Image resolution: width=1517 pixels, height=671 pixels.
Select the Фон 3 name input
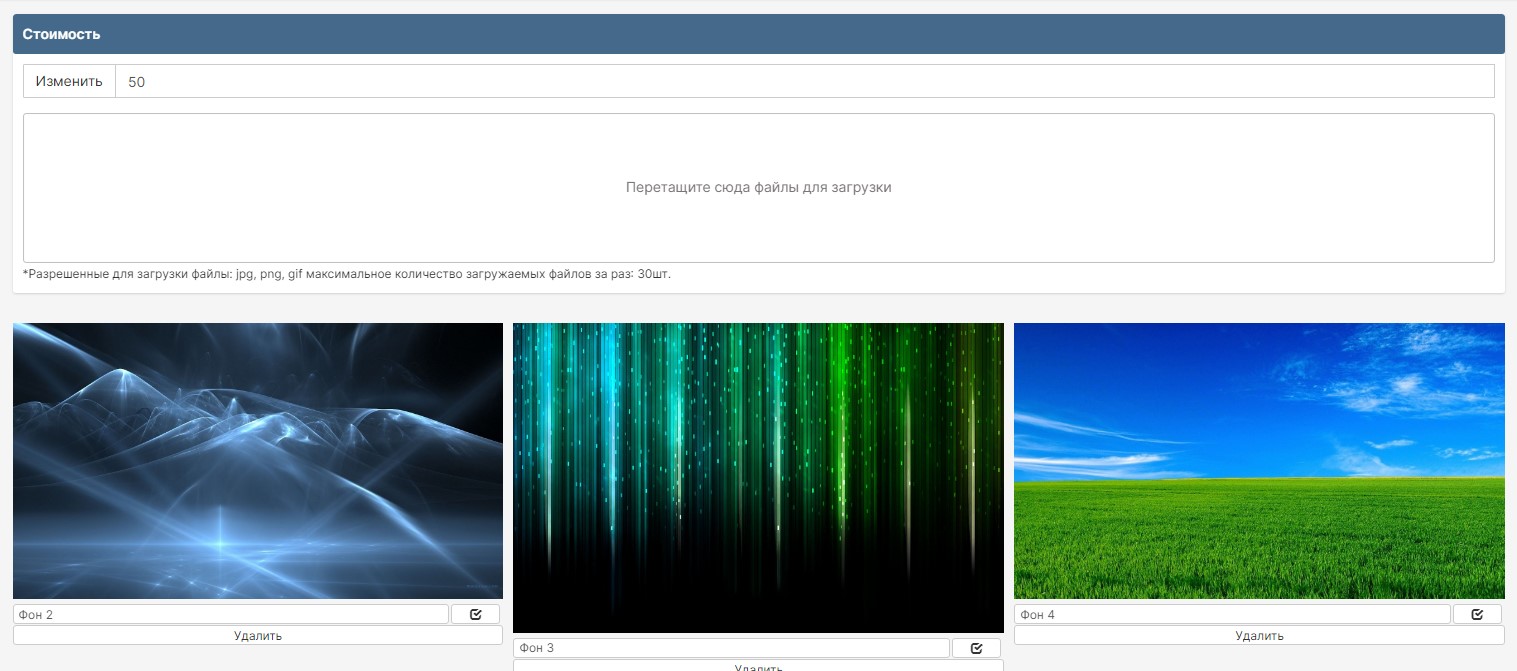coord(731,648)
